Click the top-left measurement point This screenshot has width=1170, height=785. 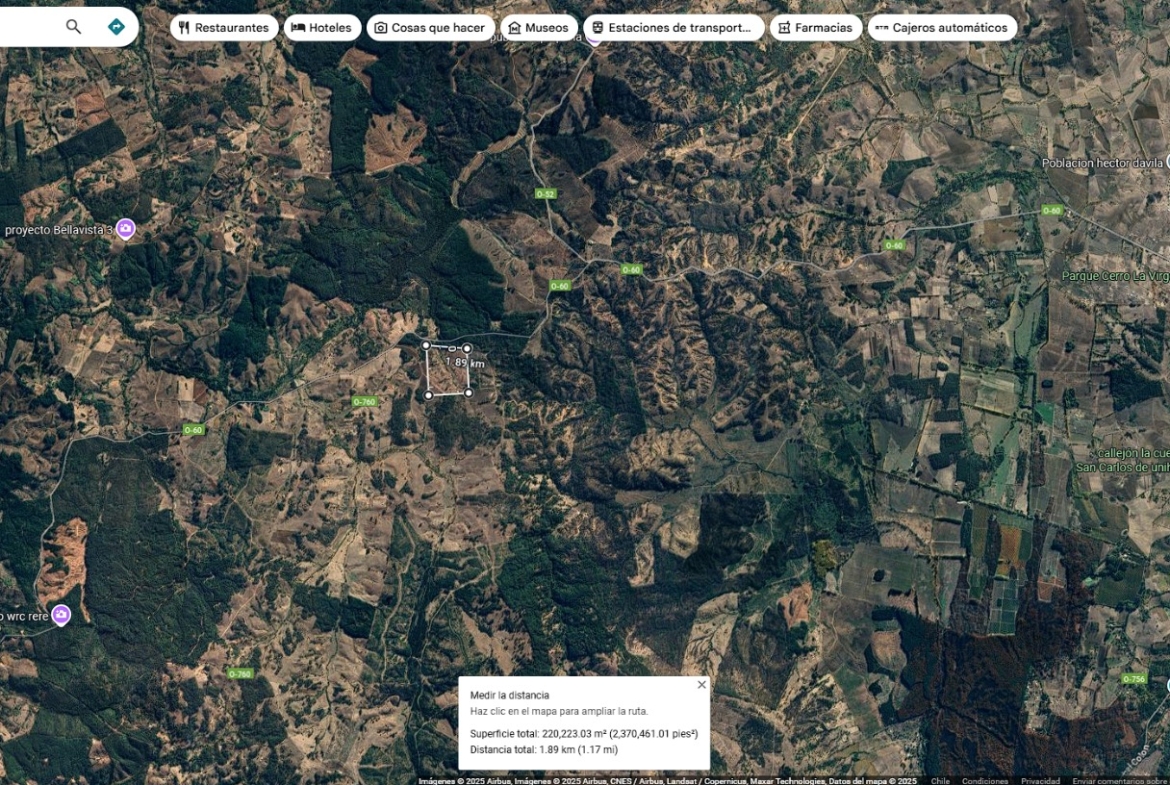click(x=426, y=345)
